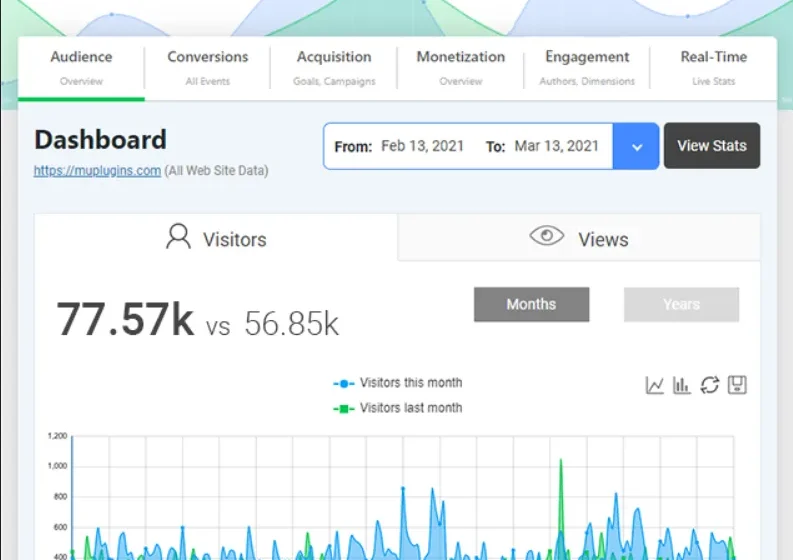Toggle Visitors this month legend item

click(398, 383)
